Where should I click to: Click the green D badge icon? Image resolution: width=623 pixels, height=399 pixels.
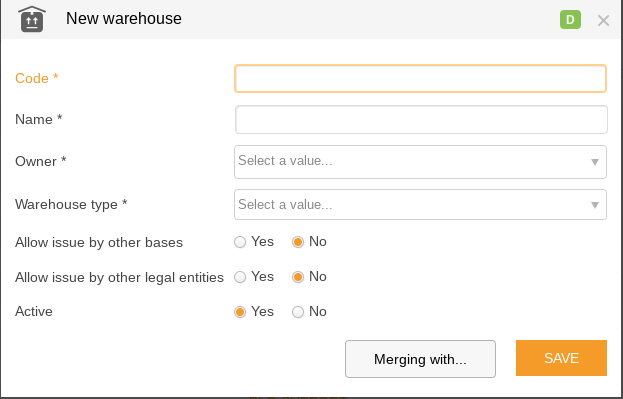point(570,19)
